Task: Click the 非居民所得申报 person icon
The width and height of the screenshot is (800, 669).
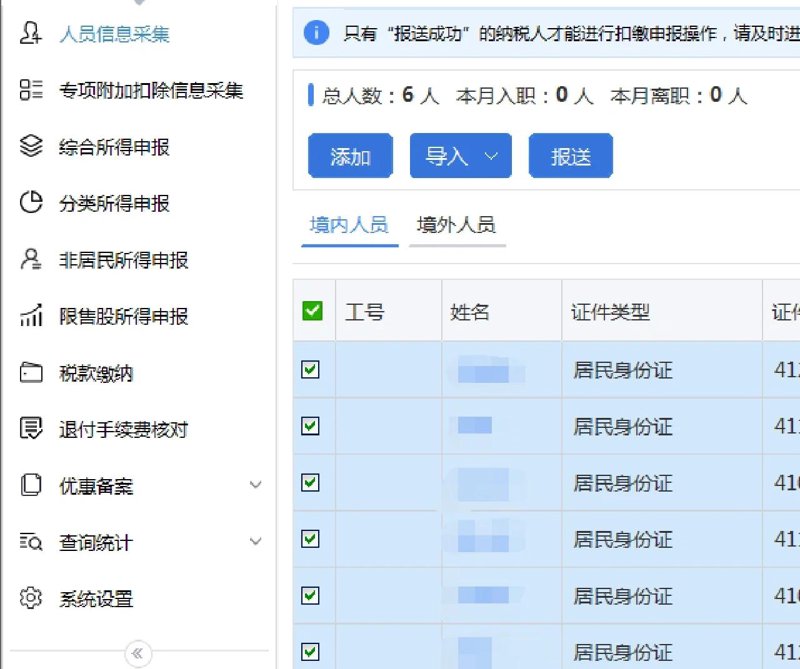Action: [x=31, y=259]
